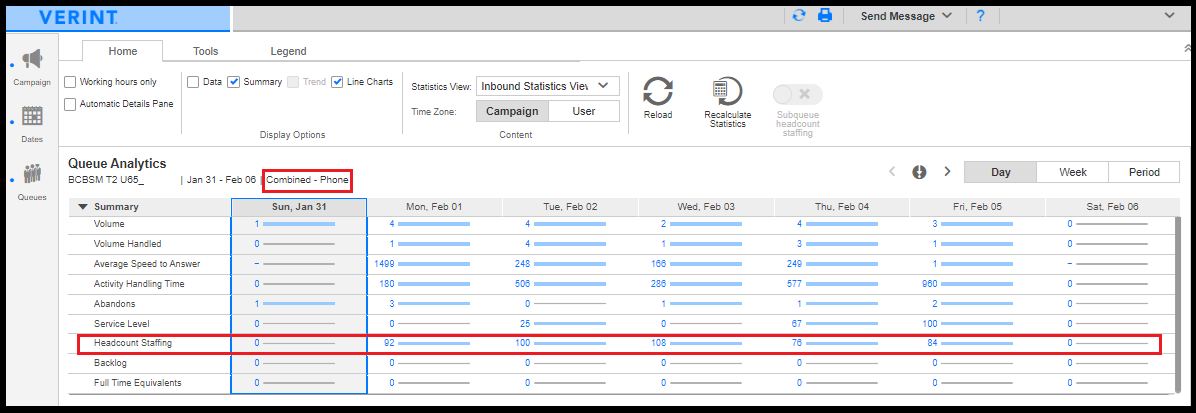
Task: Set Time Zone to User
Action: 584,111
